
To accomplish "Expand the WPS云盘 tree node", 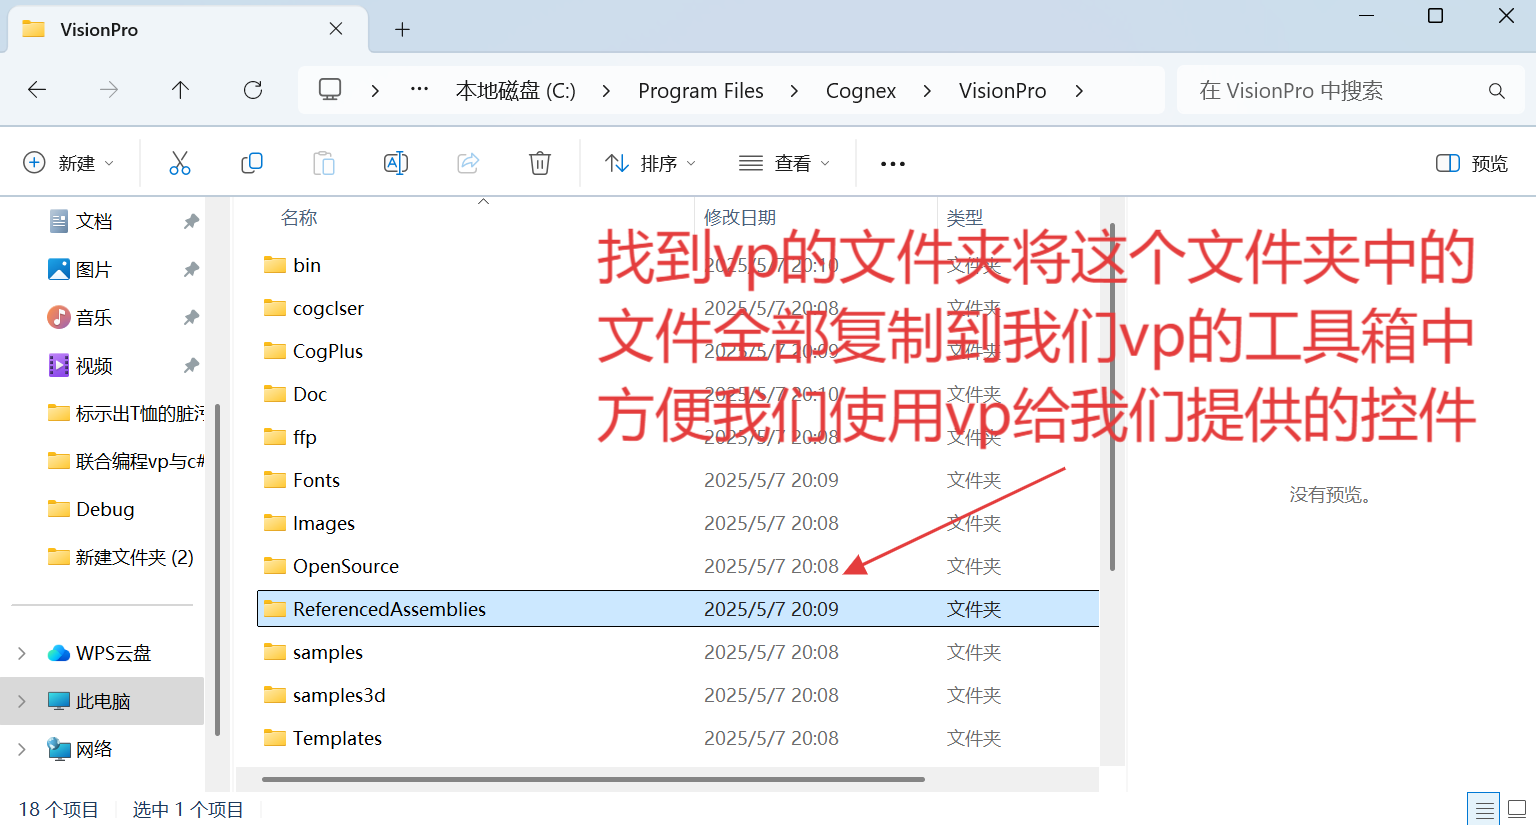I will click(x=22, y=653).
